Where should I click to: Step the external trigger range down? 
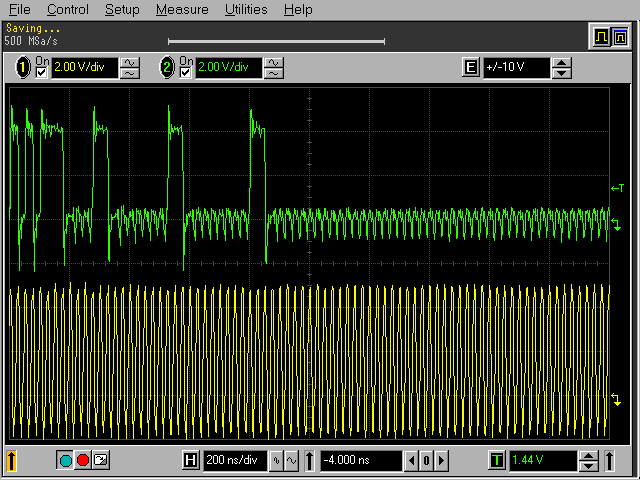[x=562, y=73]
